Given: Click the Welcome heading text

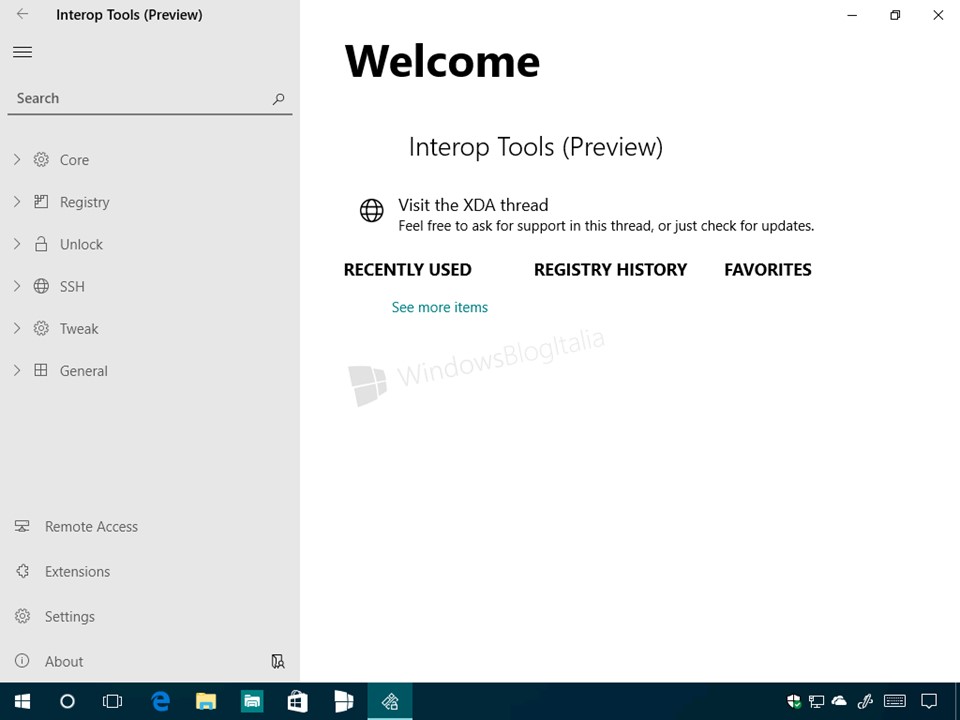Looking at the screenshot, I should (442, 61).
